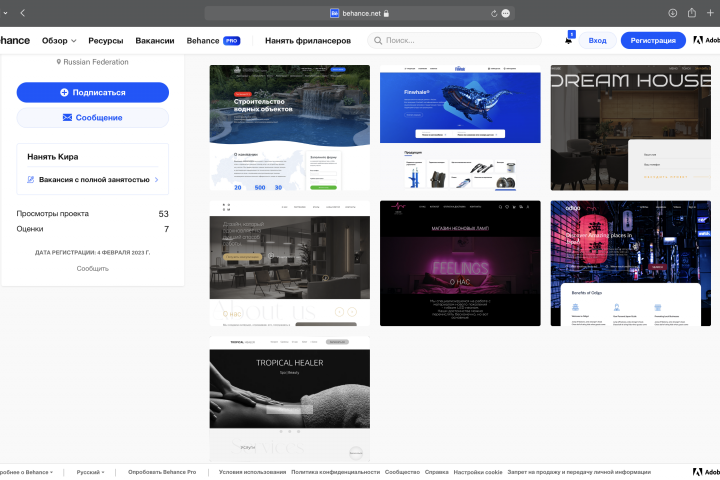
Task: Click the Safari back arrow icon
Action: [22, 13]
